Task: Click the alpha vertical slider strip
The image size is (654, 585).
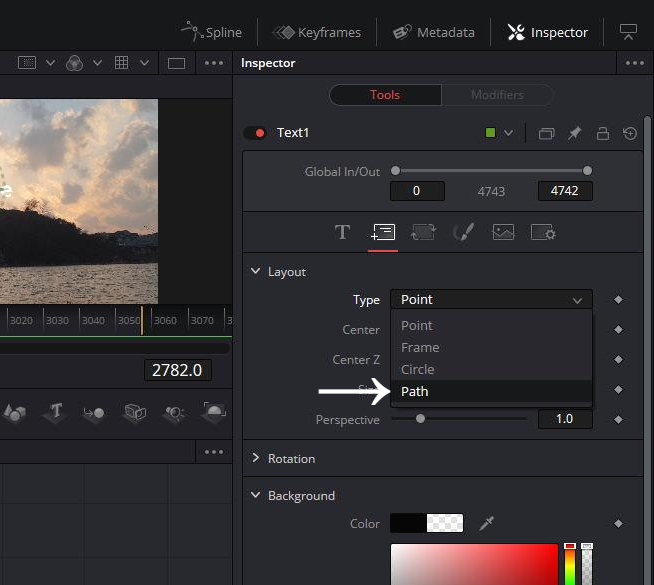Action: pos(586,564)
